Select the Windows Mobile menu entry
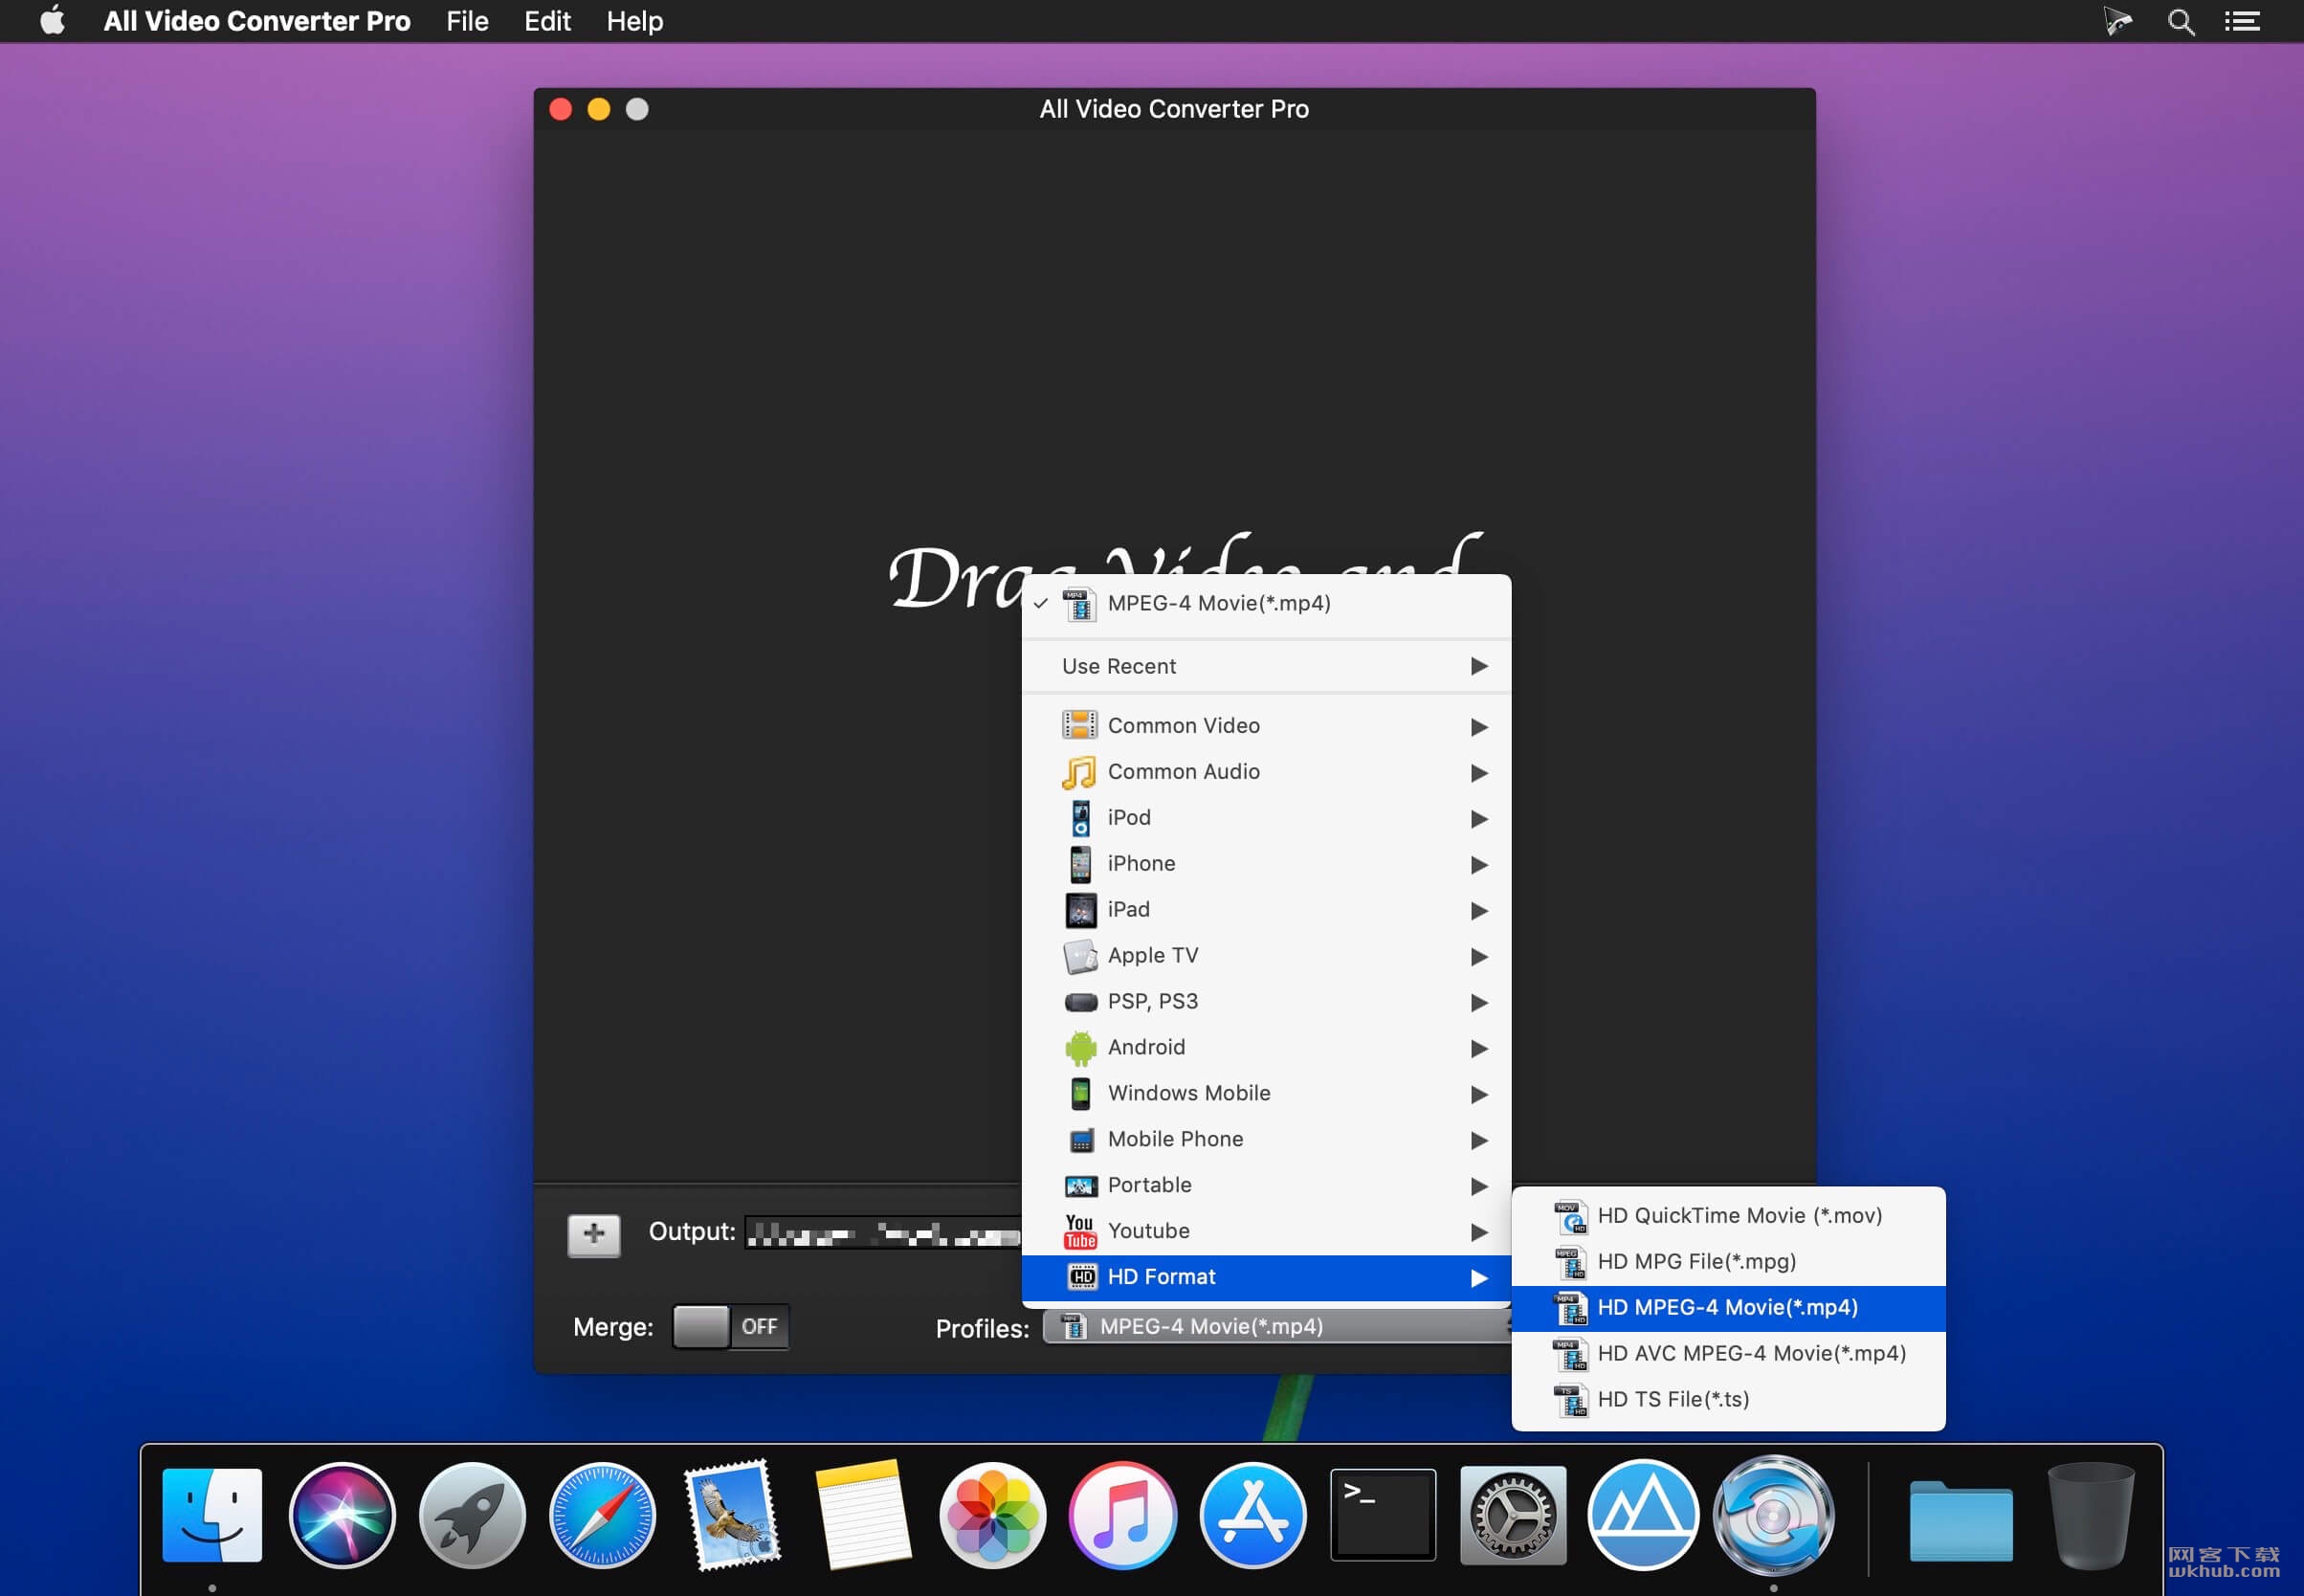Image resolution: width=2304 pixels, height=1596 pixels. [x=1266, y=1093]
